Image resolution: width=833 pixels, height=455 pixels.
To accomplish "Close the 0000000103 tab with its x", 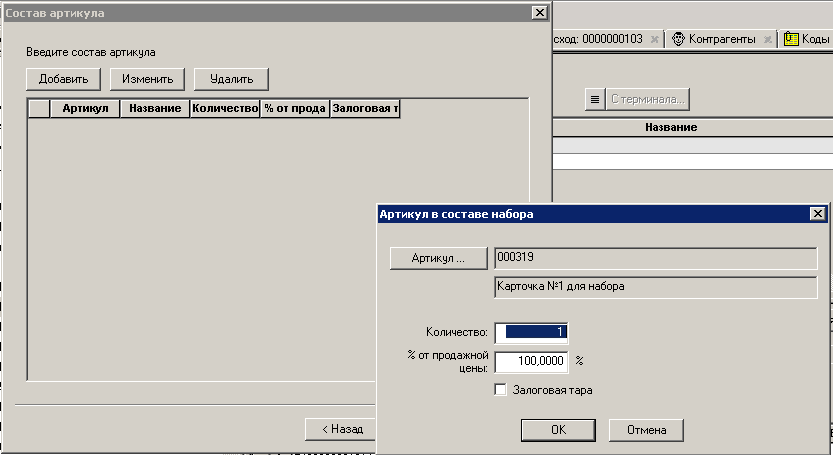I will click(x=654, y=39).
